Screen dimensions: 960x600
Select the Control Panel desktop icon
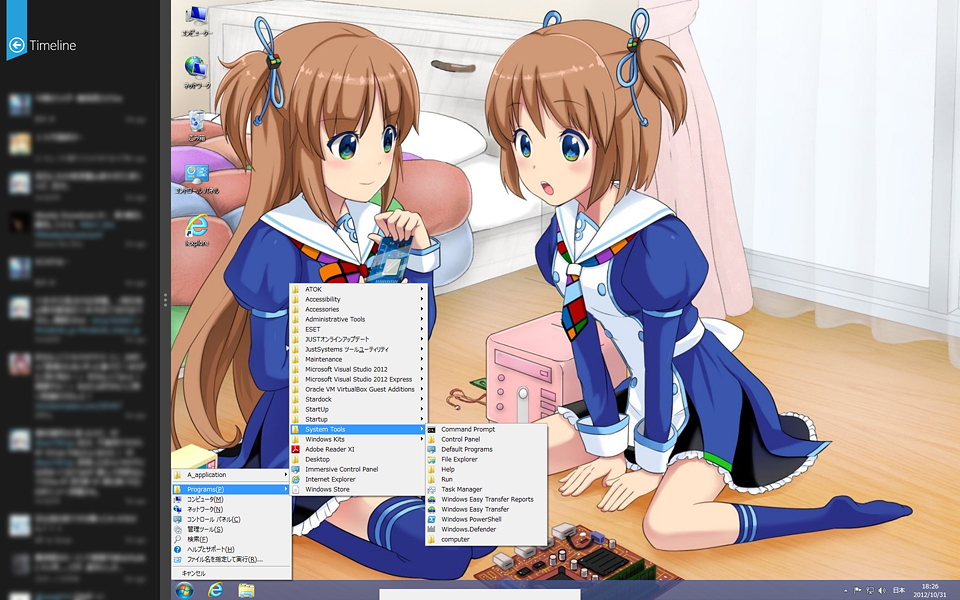click(197, 179)
